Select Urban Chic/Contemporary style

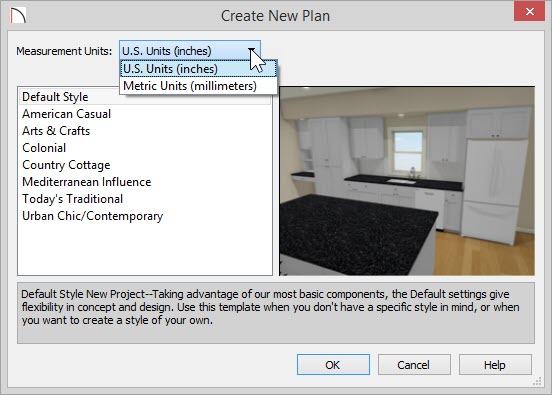point(145,216)
